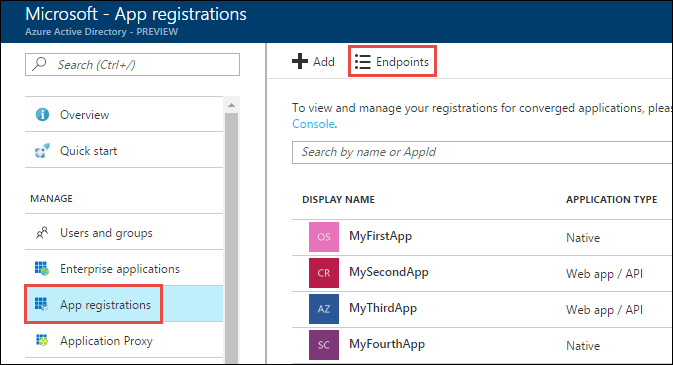Follow the Console link
The width and height of the screenshot is (673, 365).
click(x=313, y=124)
